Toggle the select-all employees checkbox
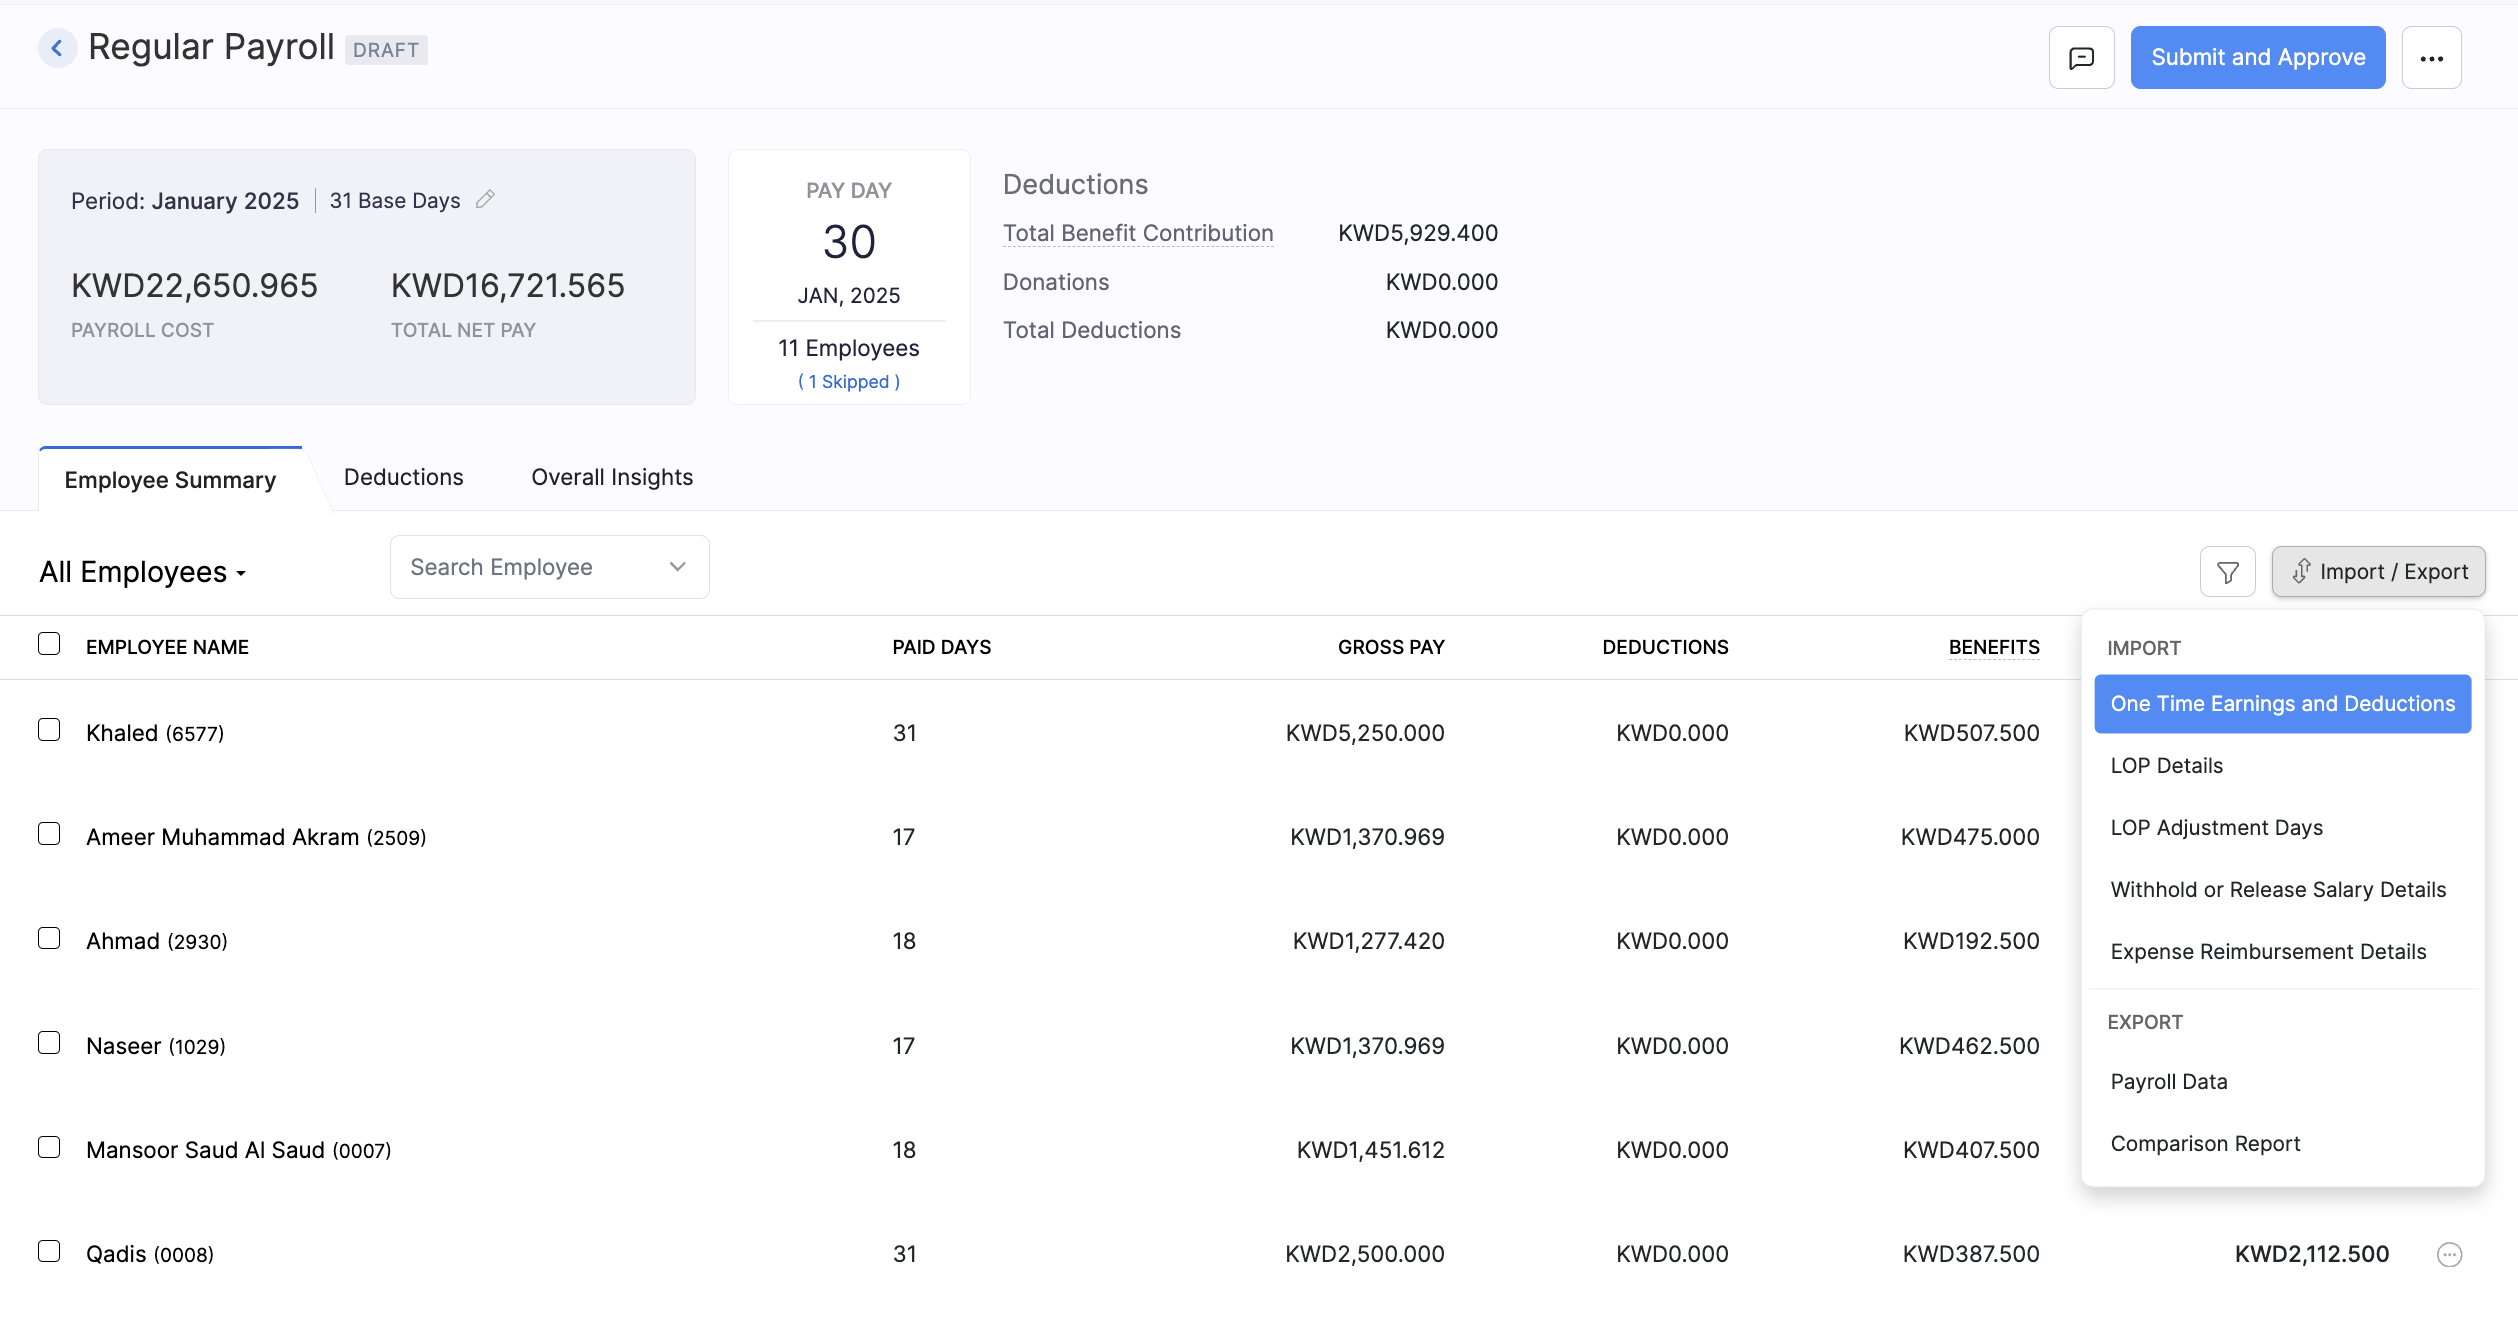The image size is (2518, 1326). tap(49, 644)
